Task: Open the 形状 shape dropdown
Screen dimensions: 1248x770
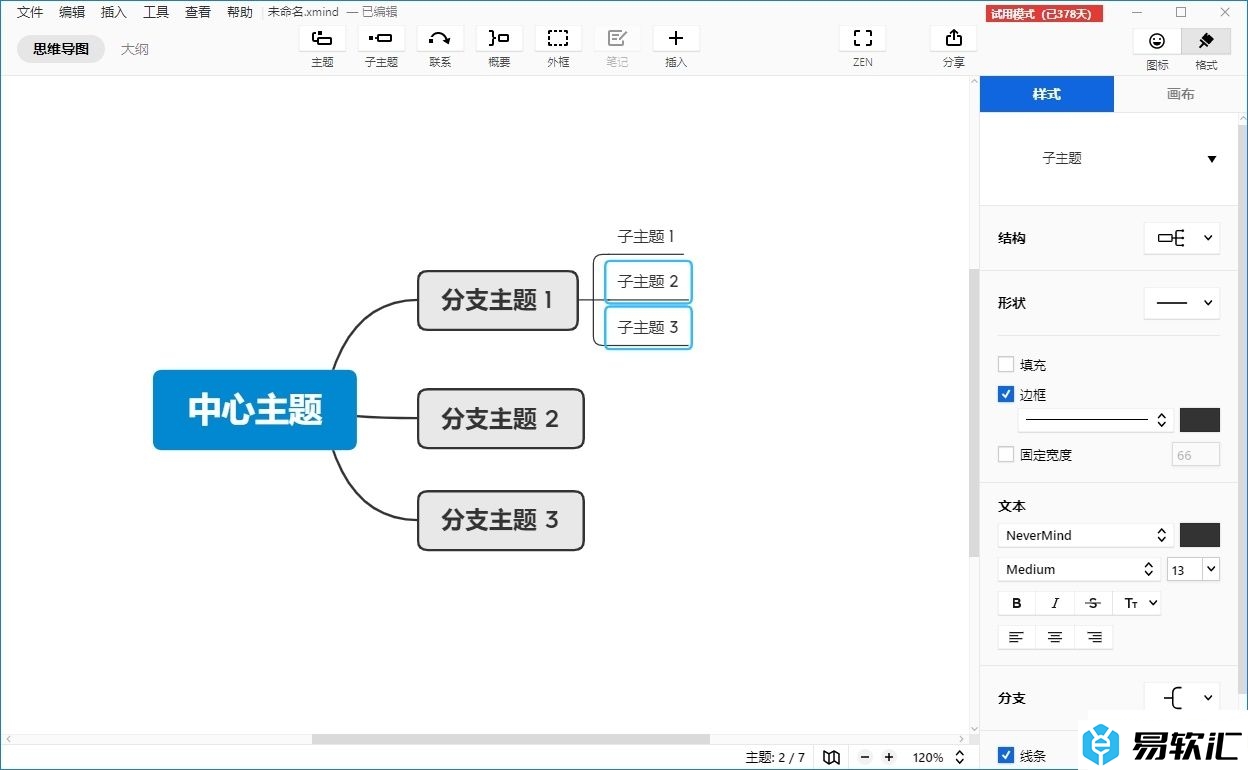Action: (x=1182, y=303)
